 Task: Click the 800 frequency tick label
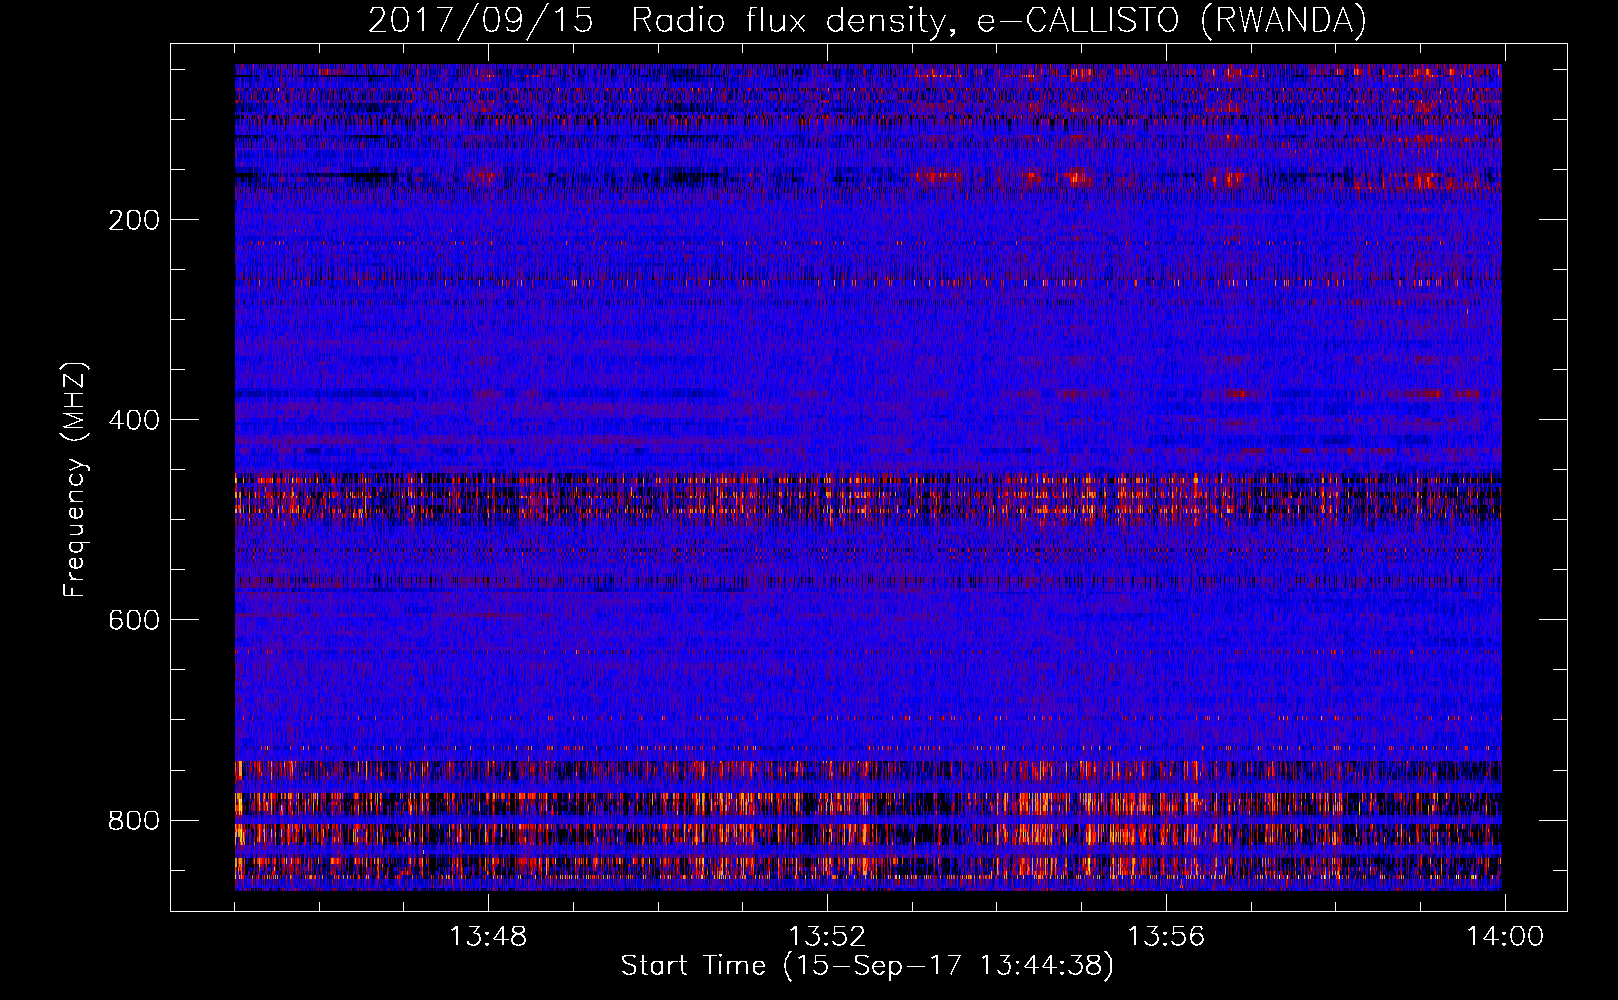pyautogui.click(x=134, y=820)
